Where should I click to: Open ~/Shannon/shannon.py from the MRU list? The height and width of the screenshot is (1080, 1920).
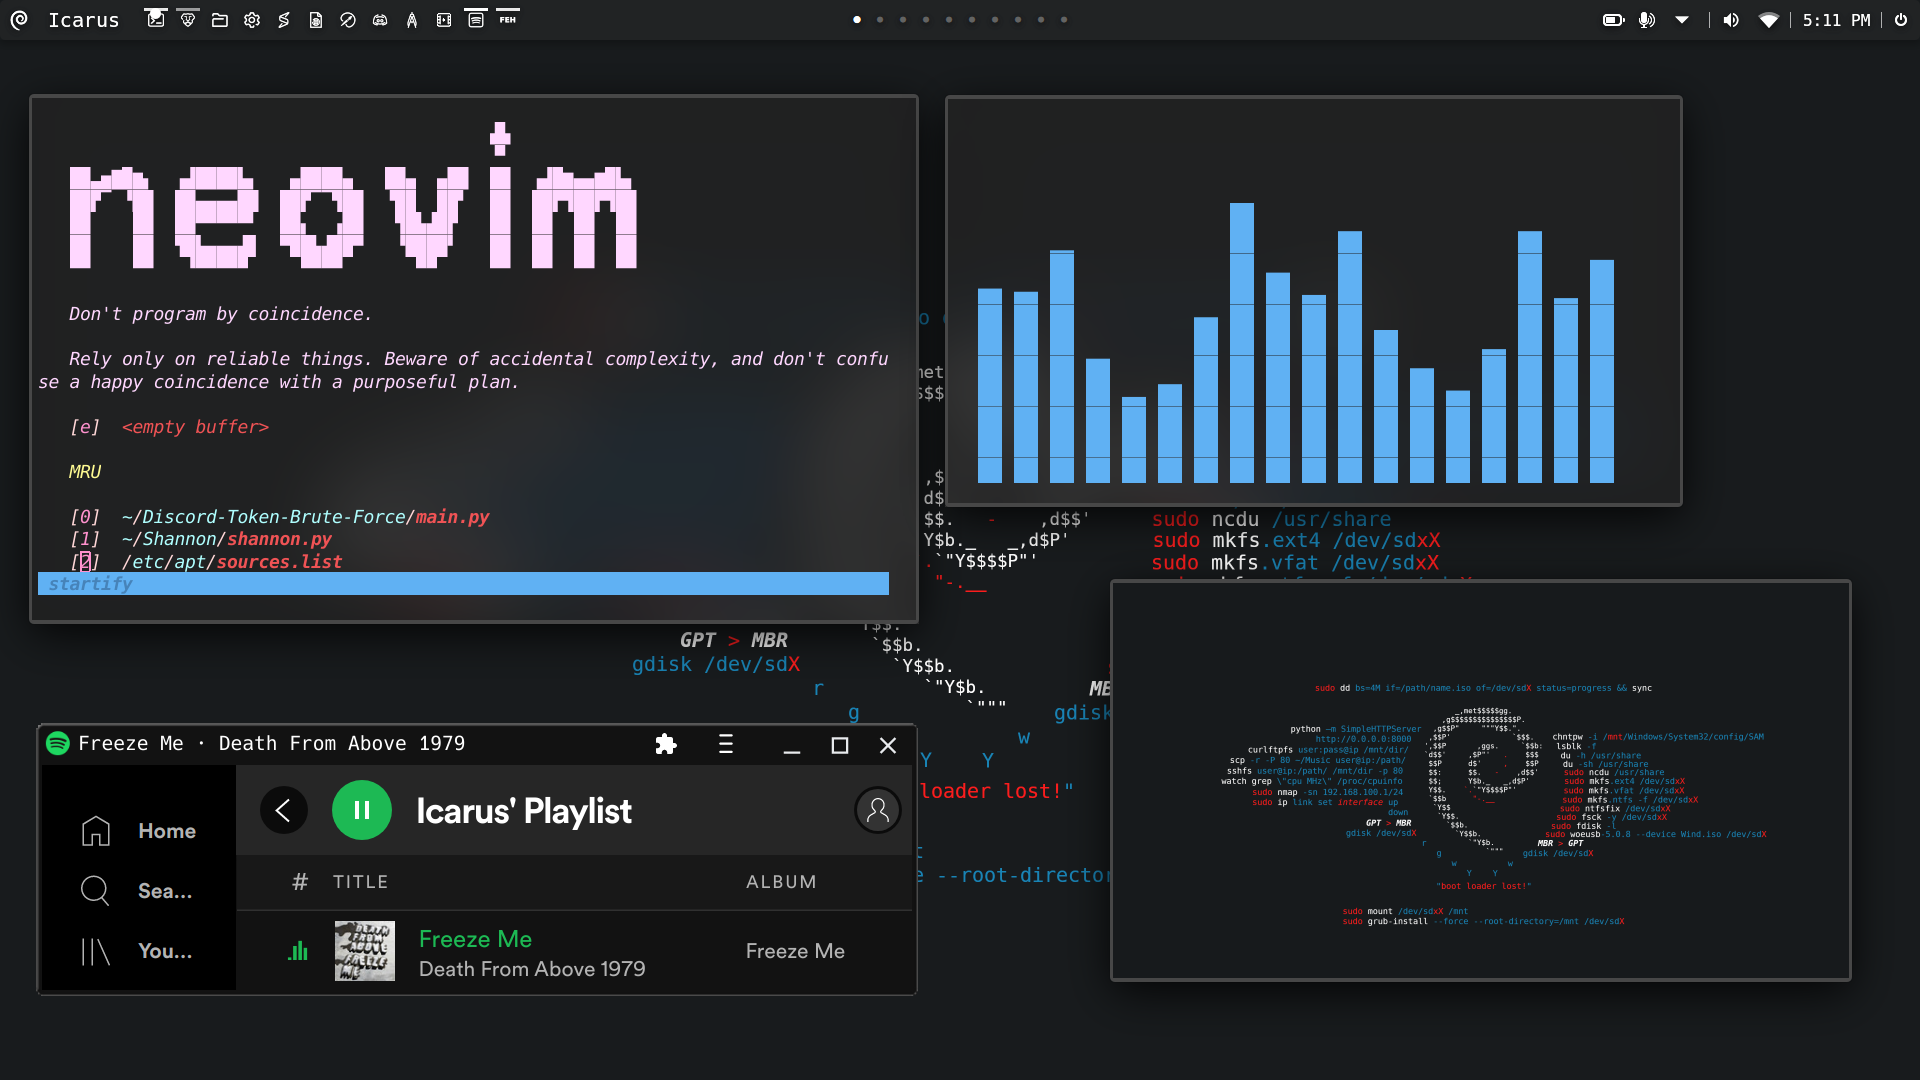(226, 539)
